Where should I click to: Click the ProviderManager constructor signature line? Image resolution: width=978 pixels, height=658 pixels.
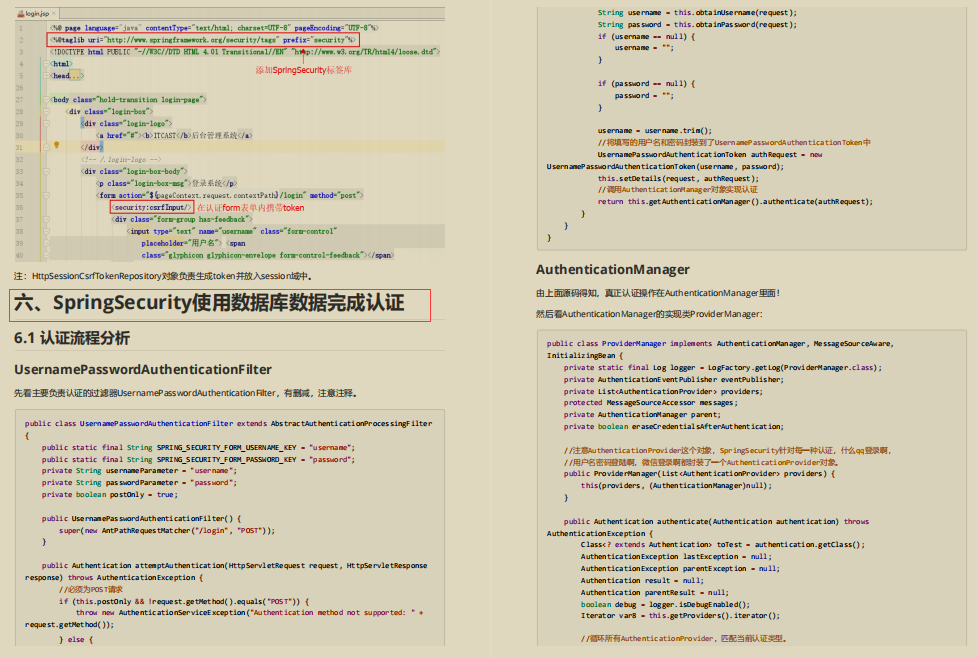pos(700,474)
